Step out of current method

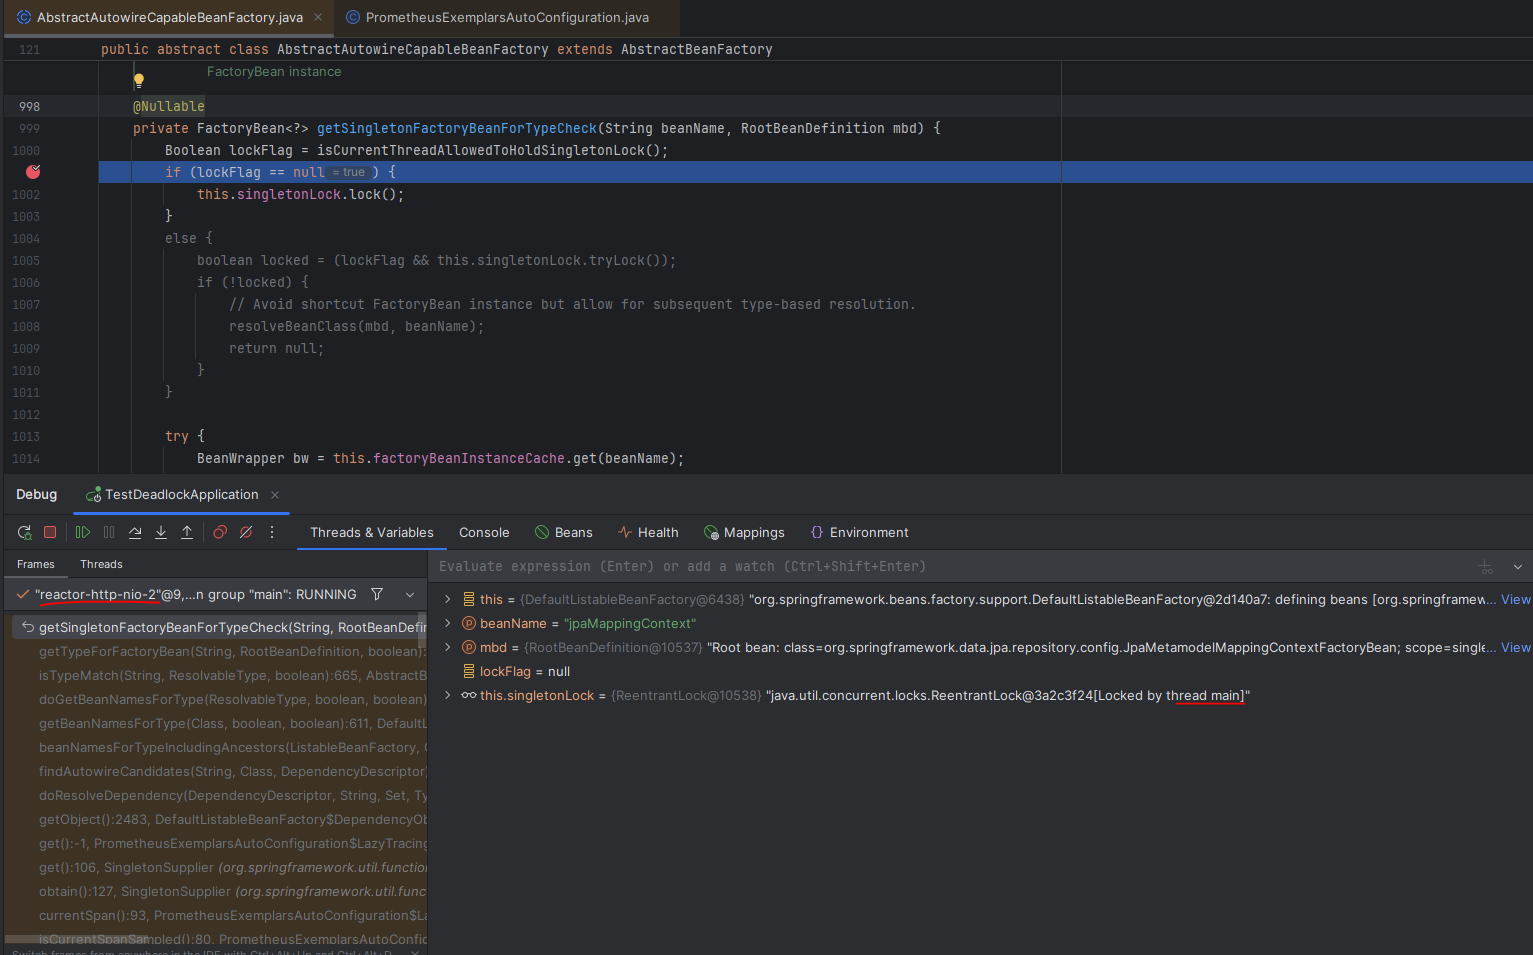coord(187,533)
